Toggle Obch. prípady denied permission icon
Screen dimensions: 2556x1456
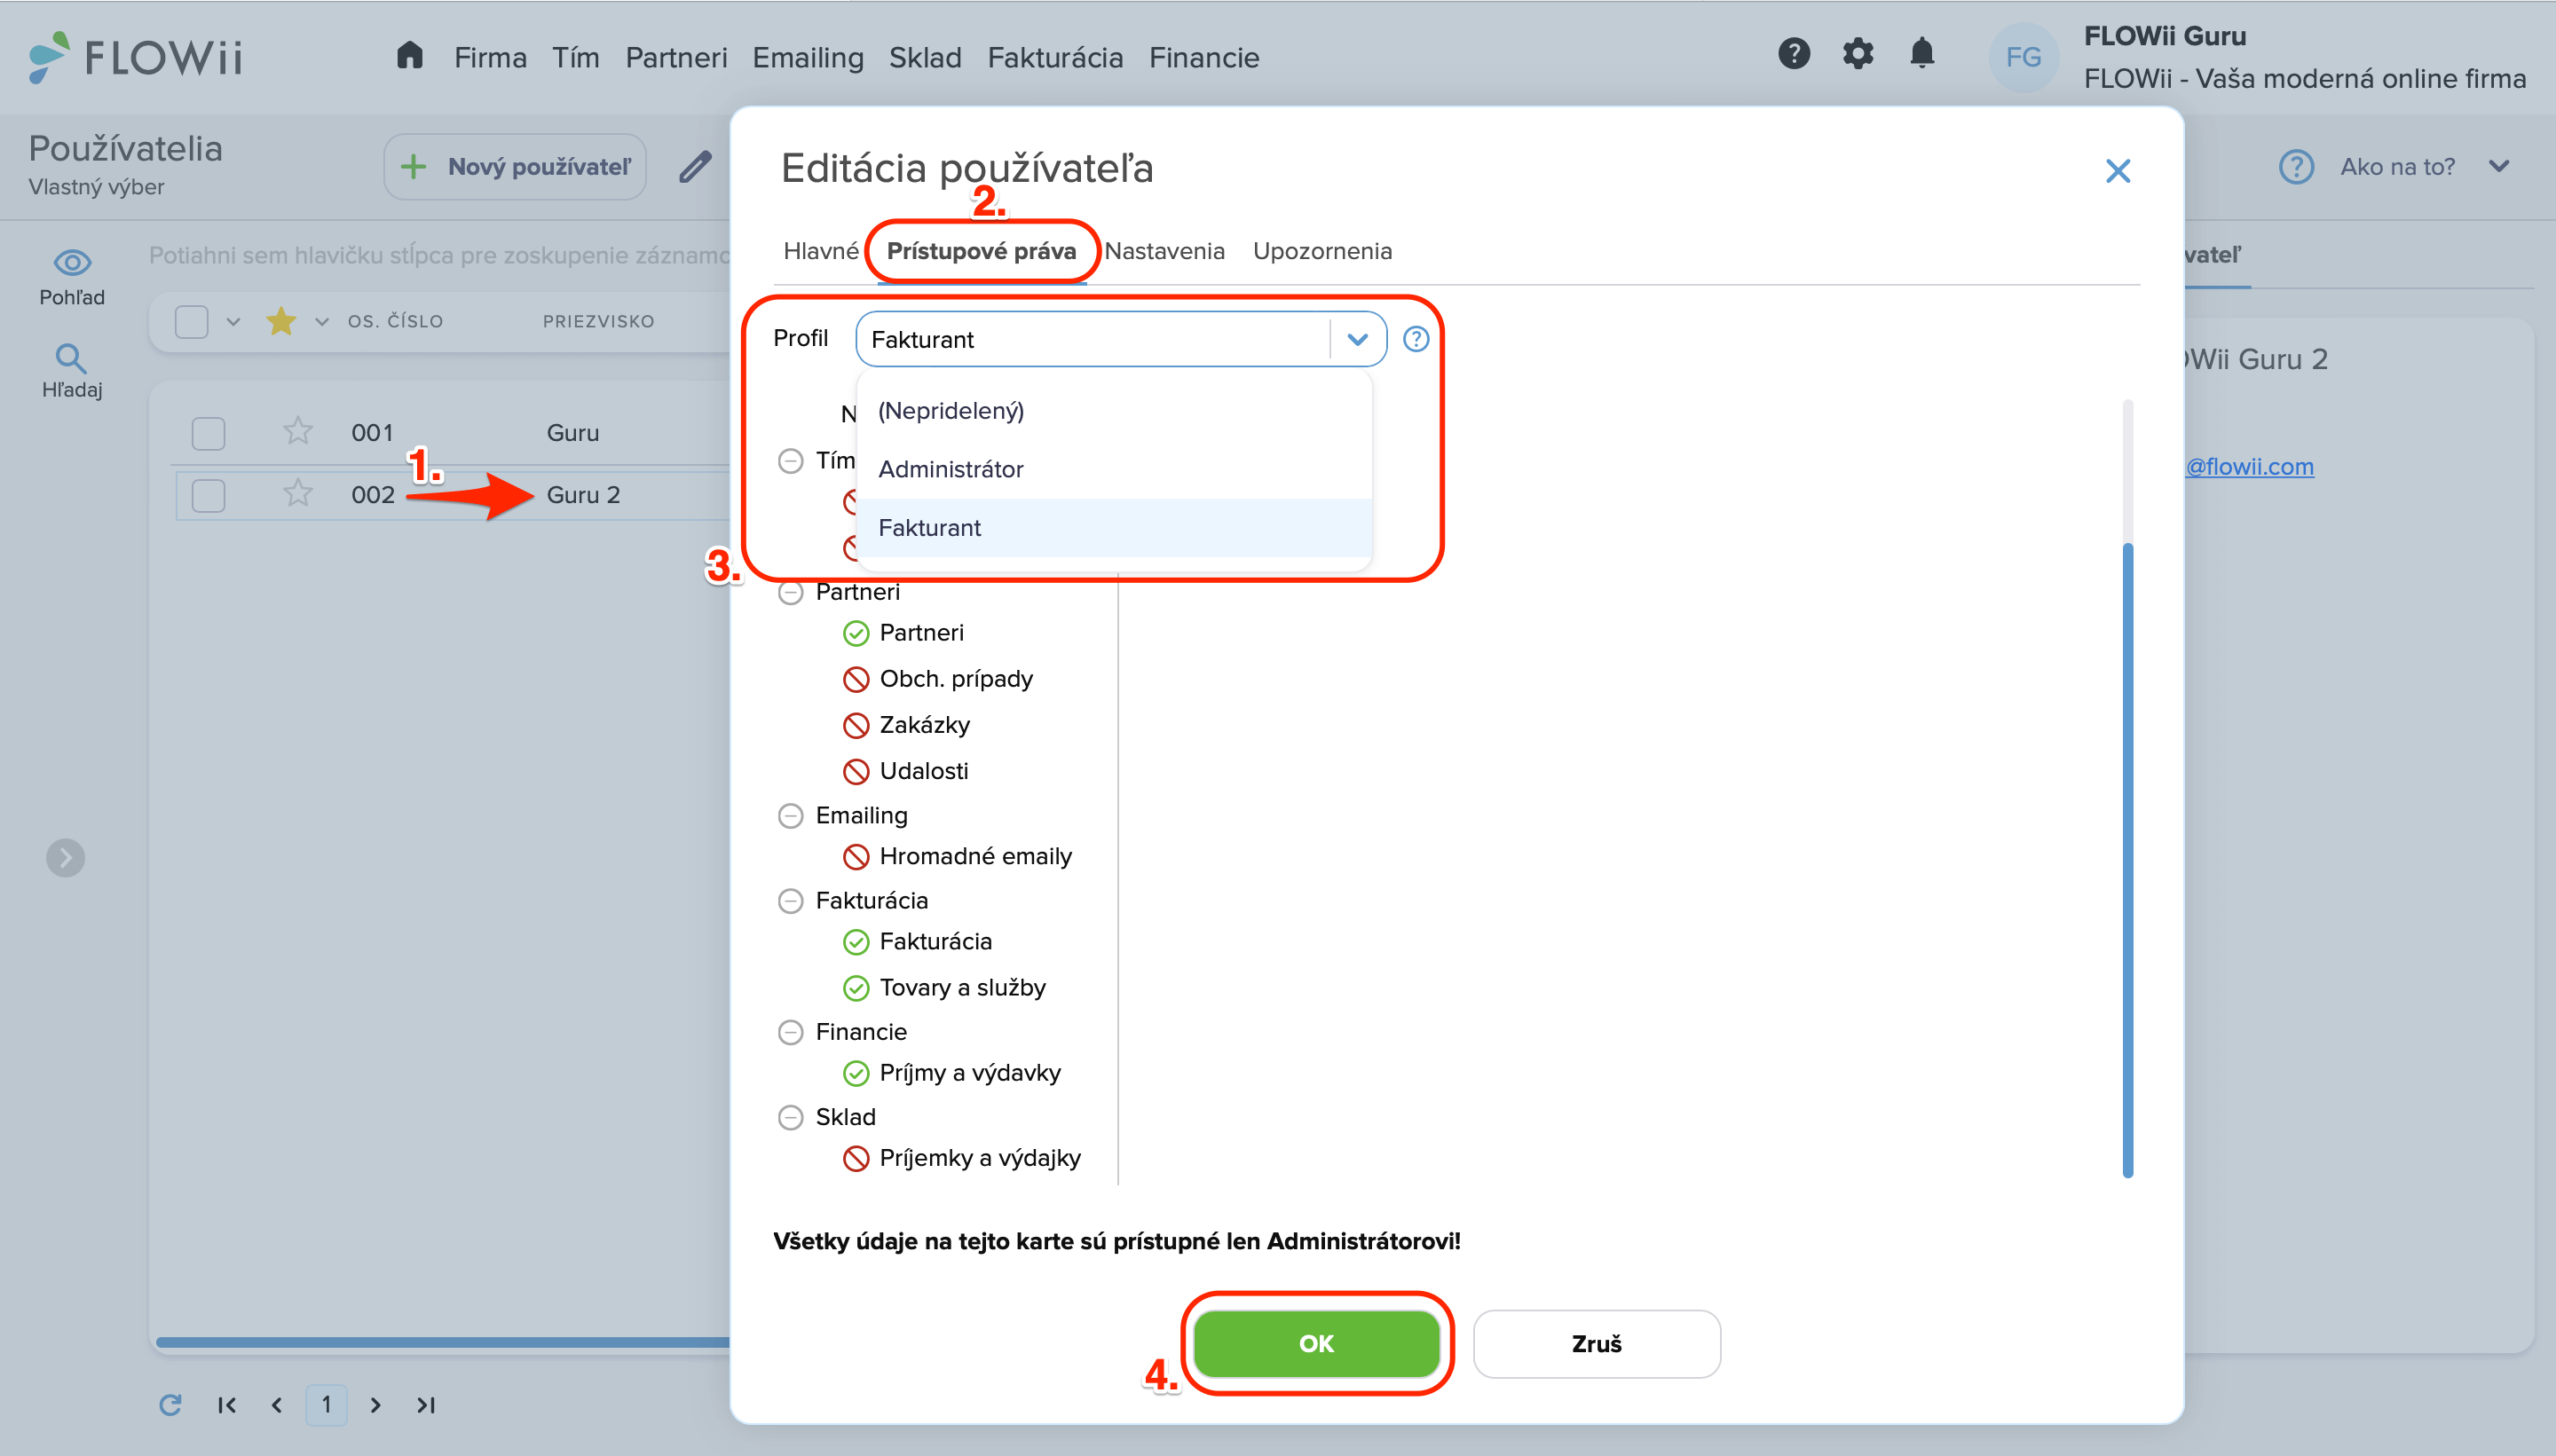856,679
